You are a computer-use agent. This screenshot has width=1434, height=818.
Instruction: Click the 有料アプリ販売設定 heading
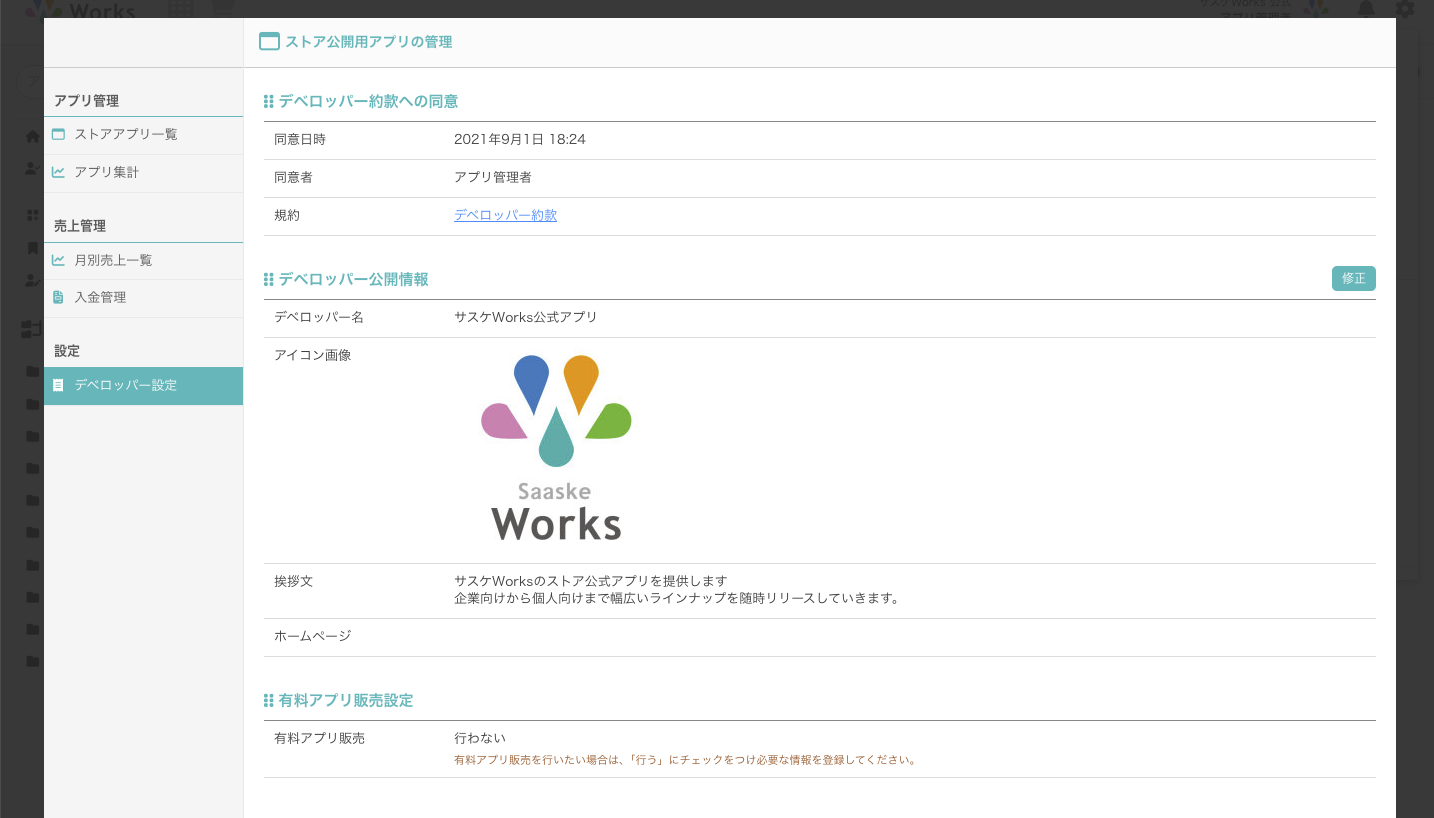(x=345, y=700)
